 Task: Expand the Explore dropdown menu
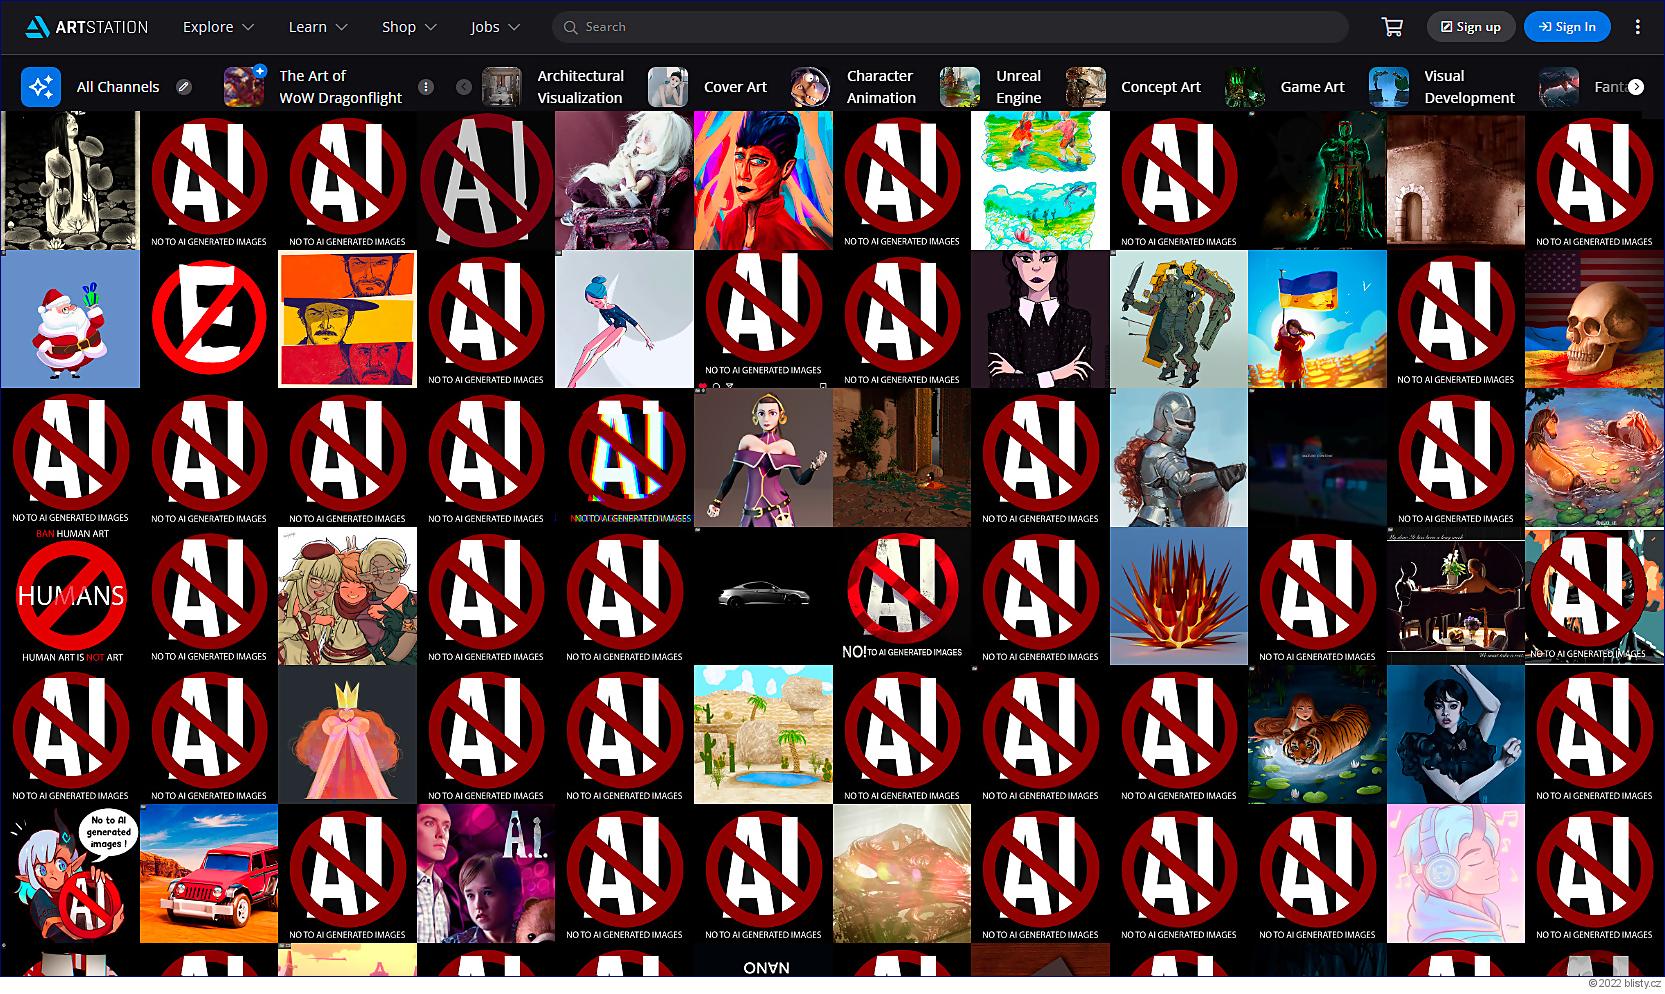coord(218,27)
